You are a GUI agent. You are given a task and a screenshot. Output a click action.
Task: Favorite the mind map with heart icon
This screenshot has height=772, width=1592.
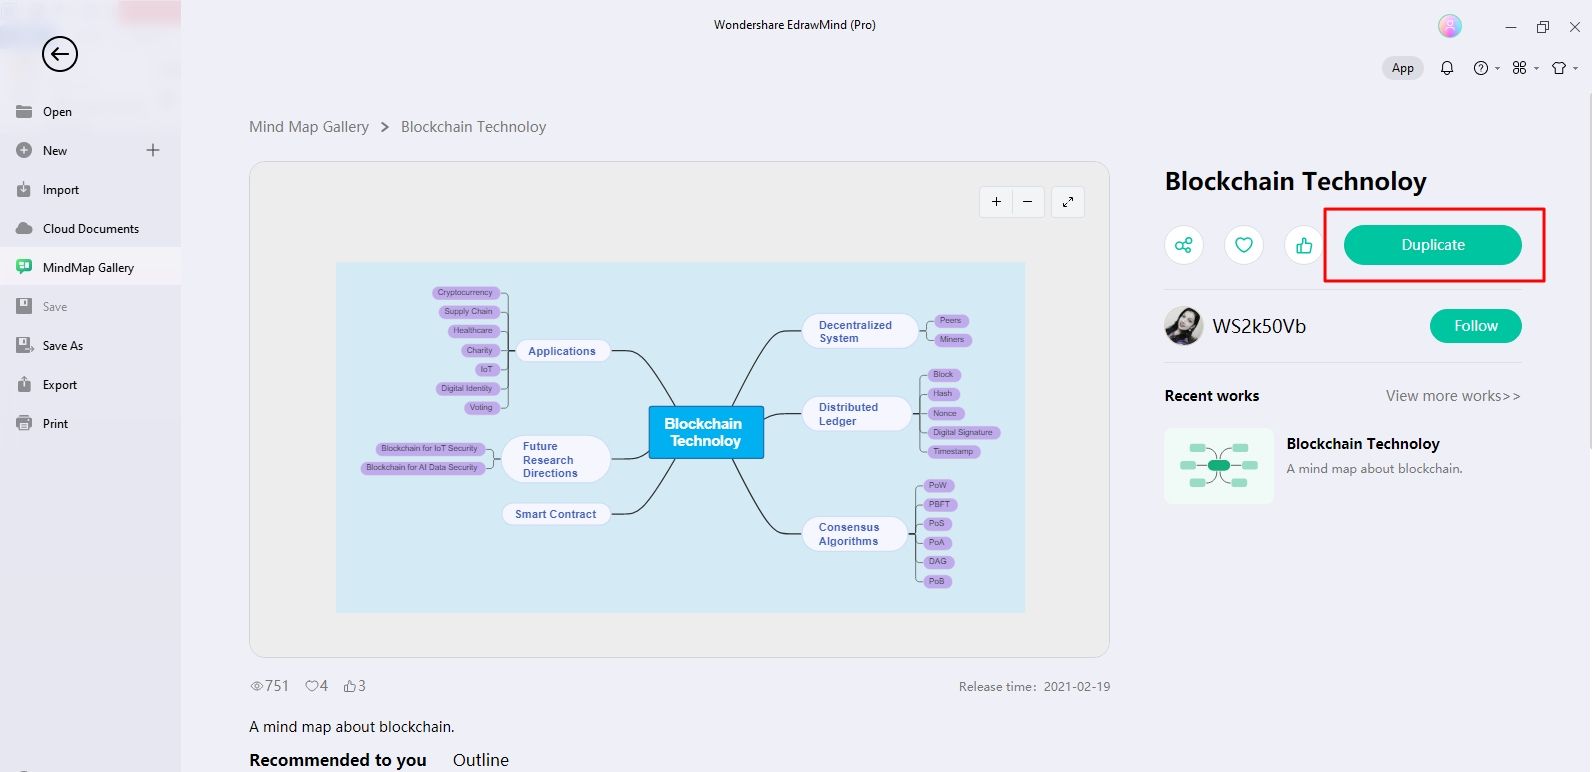(1244, 245)
